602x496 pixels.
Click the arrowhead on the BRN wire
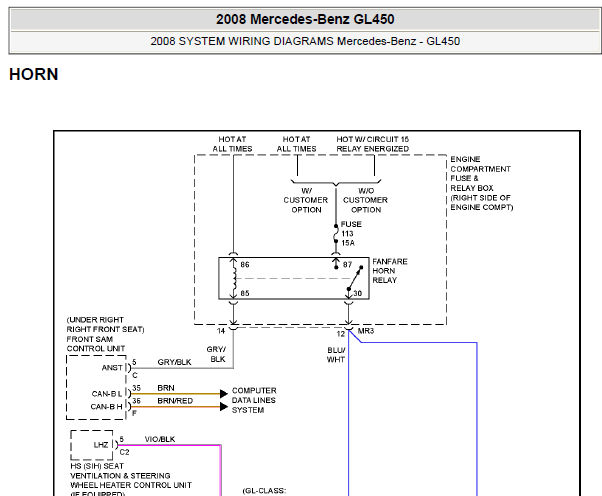(224, 393)
